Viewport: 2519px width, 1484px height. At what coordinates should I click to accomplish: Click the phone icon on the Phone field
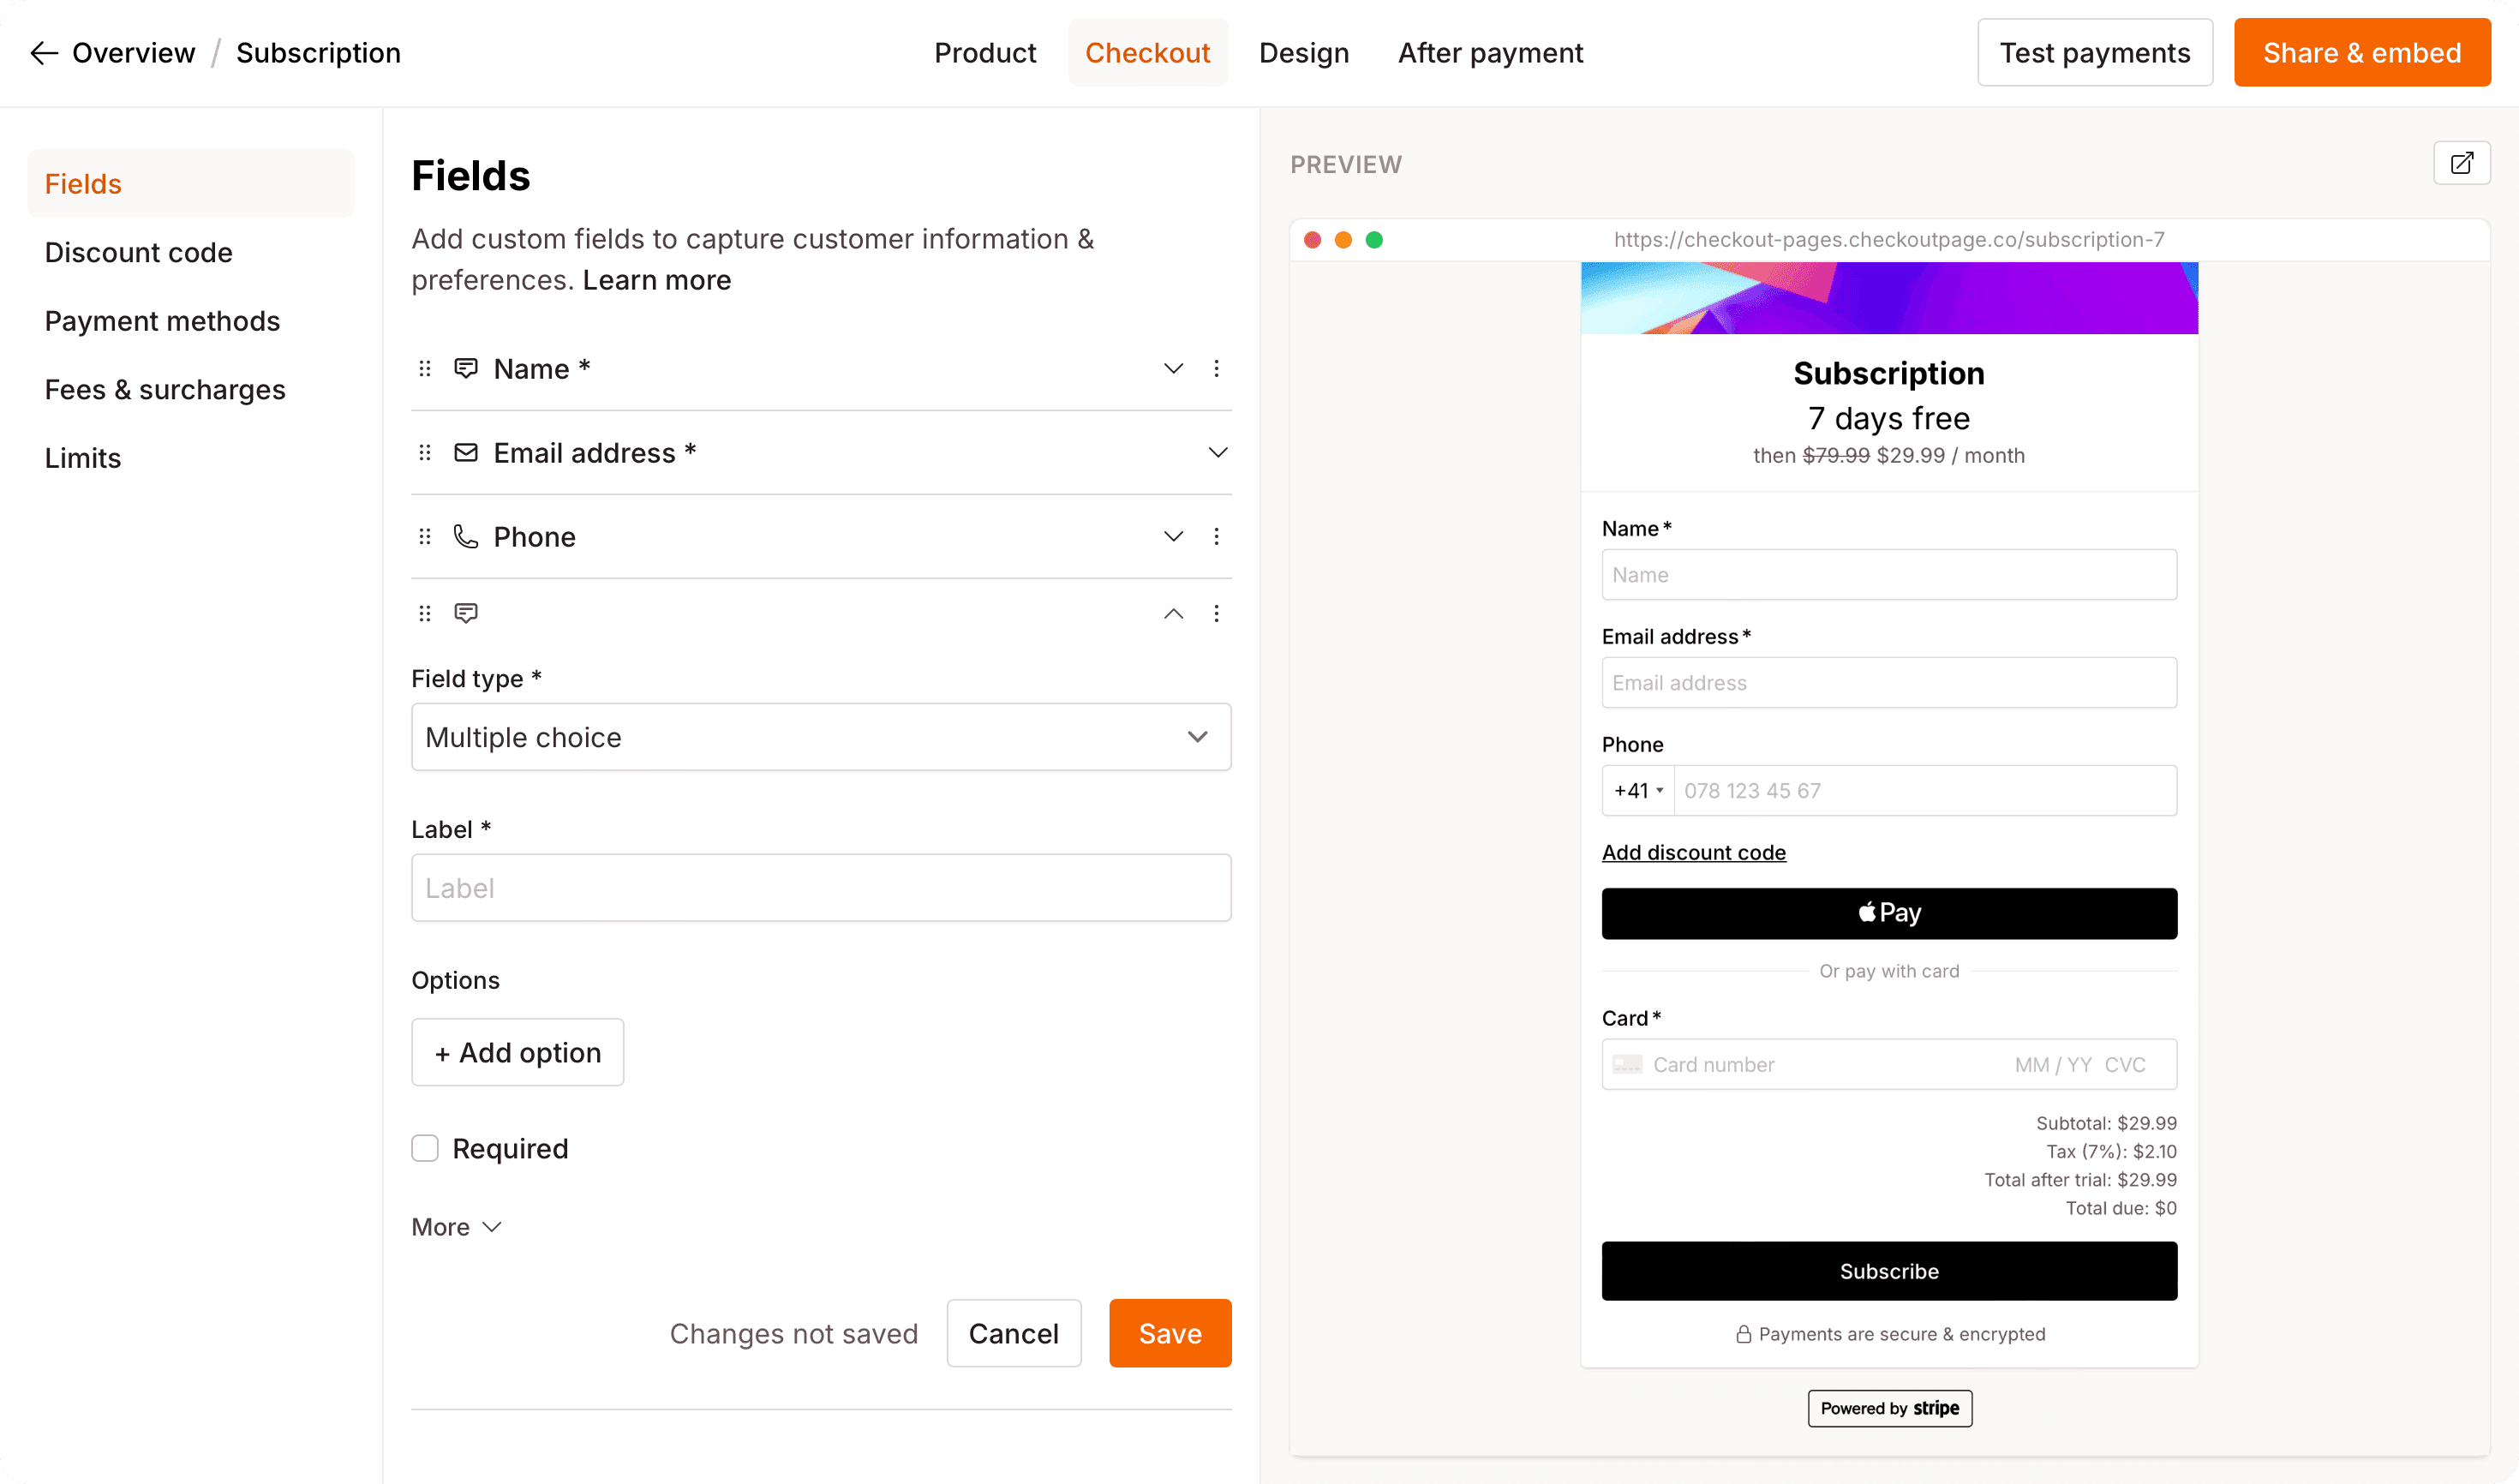(x=466, y=536)
